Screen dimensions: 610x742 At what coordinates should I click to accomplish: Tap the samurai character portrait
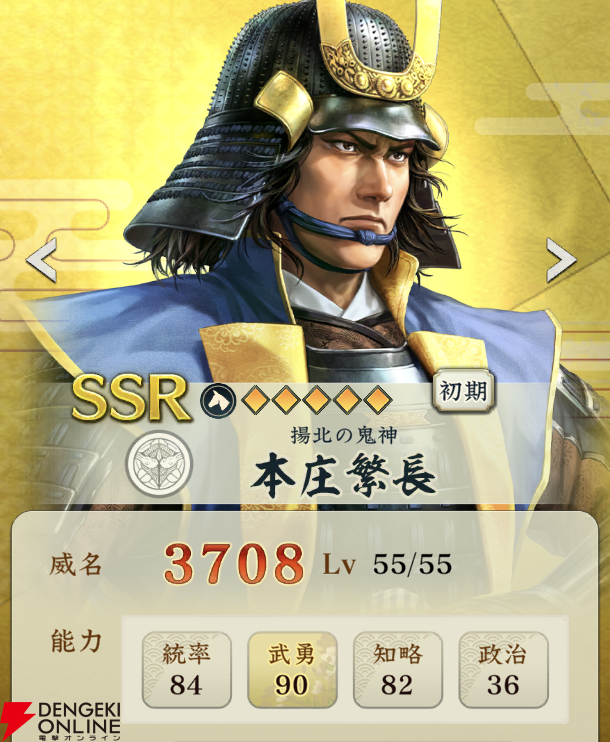point(303,189)
